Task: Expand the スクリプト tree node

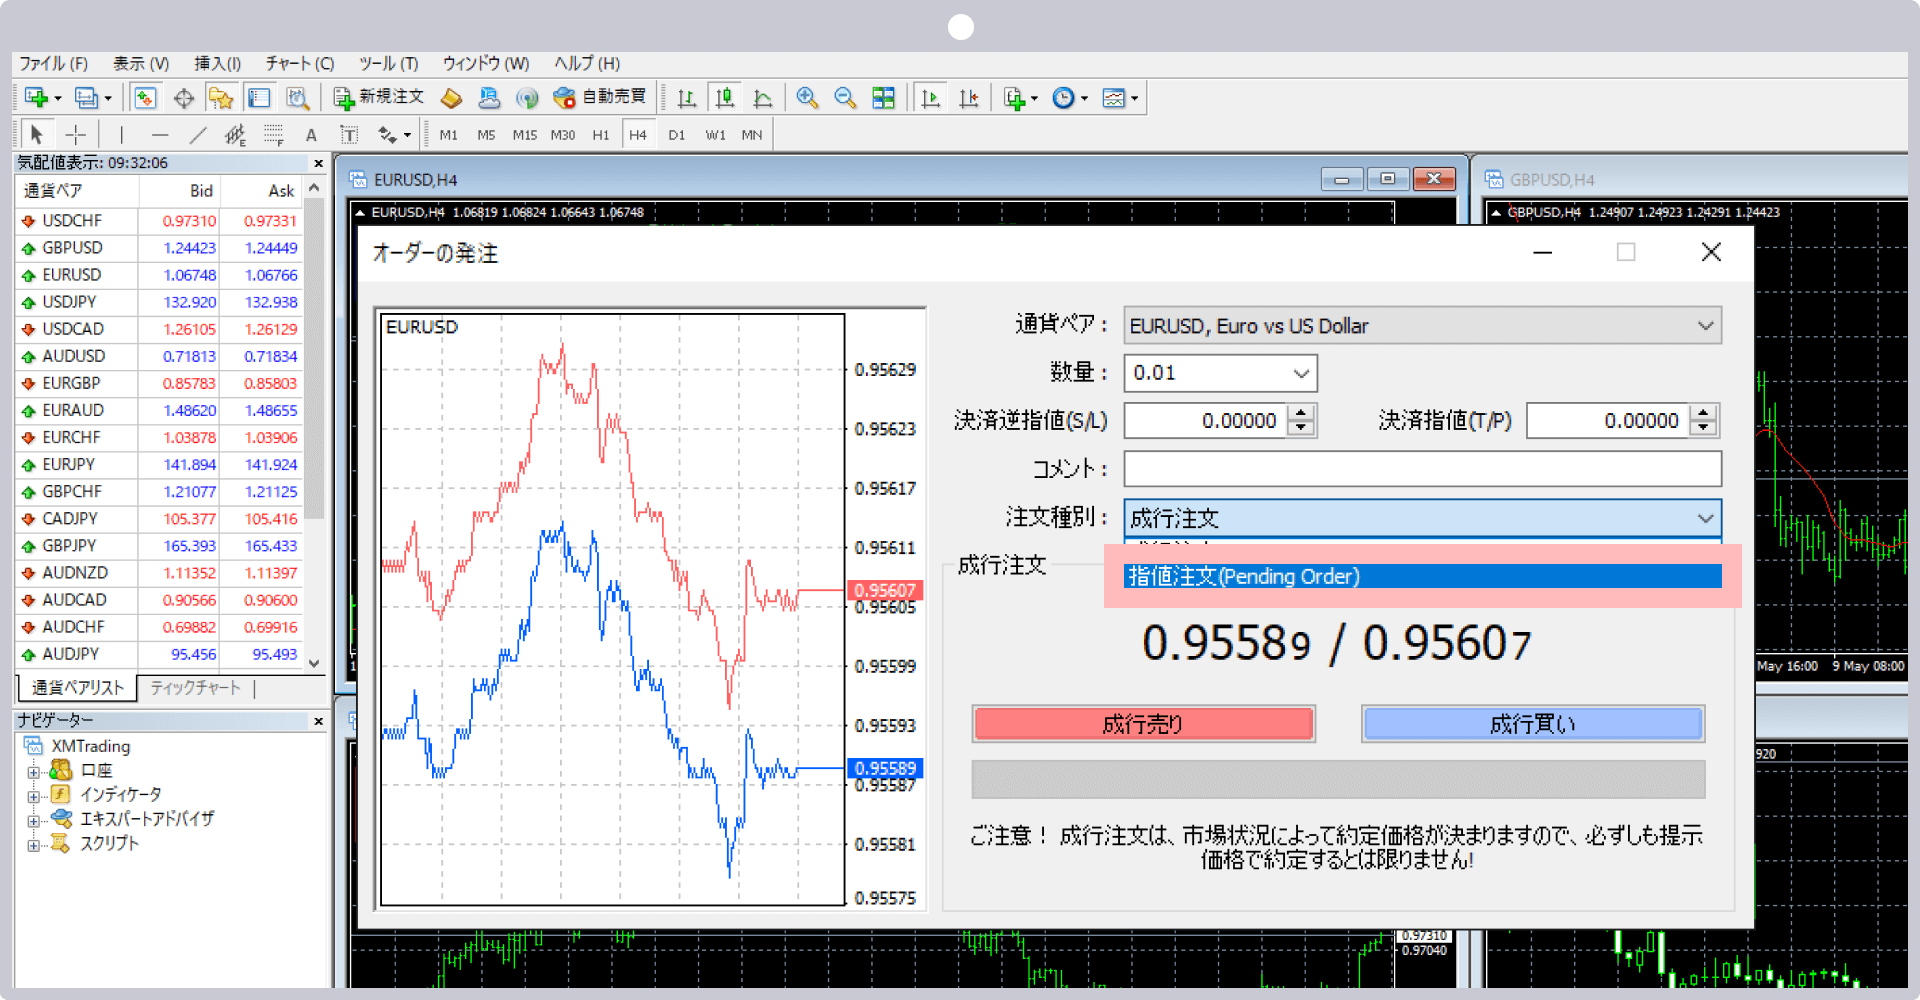Action: 33,845
